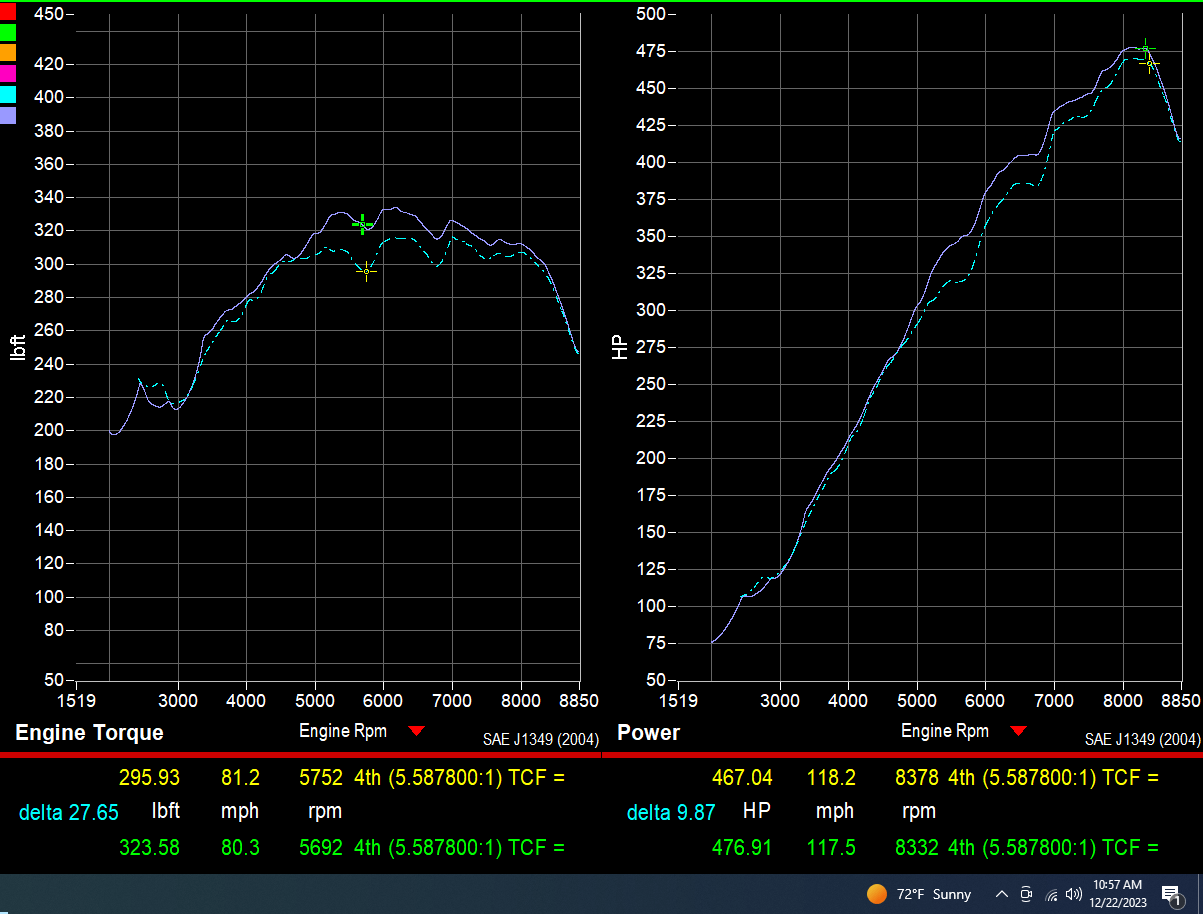
Task: Open the sunny weather widget icon
Action: tap(876, 894)
